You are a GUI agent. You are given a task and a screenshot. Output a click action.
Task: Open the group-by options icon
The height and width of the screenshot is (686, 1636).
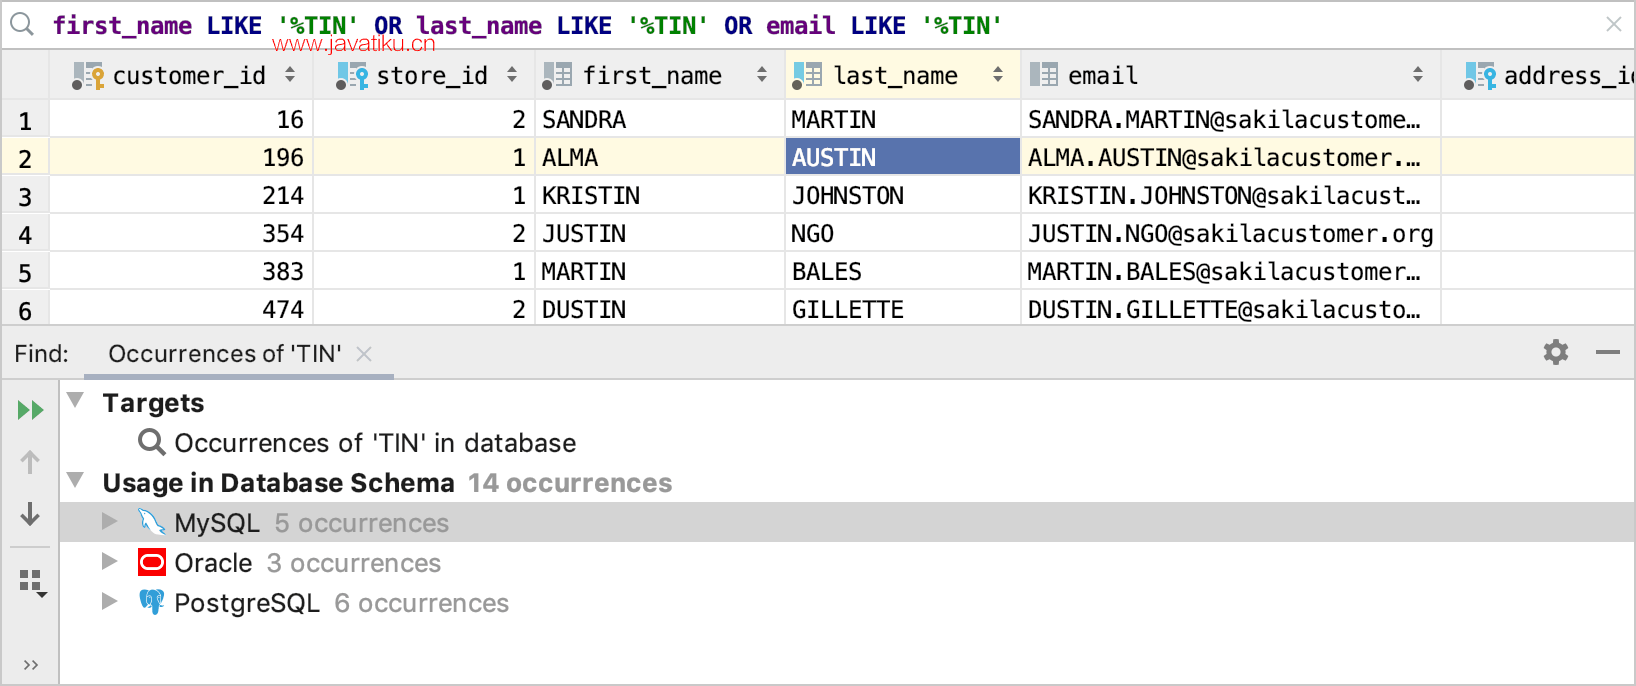[33, 583]
